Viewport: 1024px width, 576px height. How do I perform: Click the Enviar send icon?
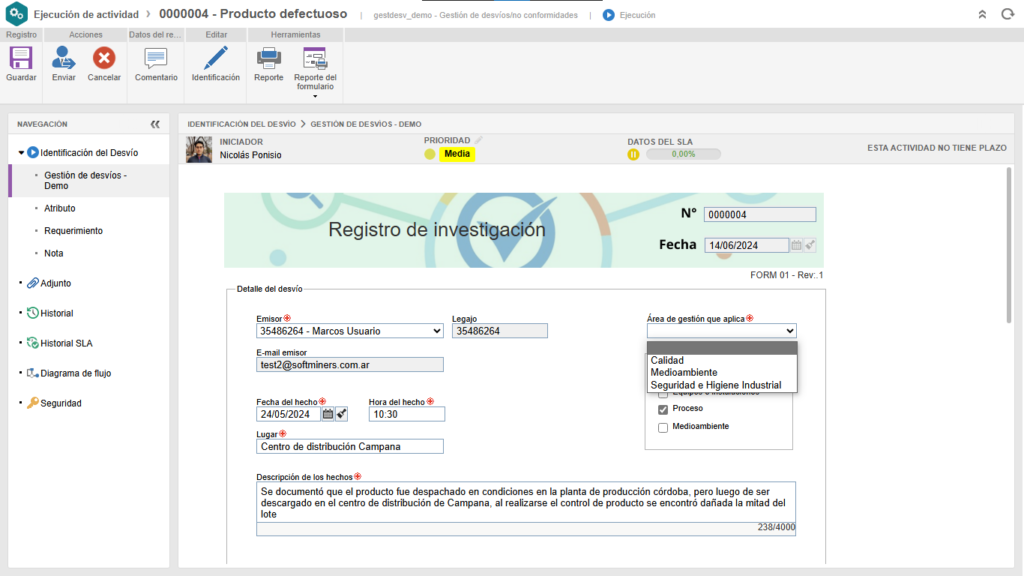64,59
